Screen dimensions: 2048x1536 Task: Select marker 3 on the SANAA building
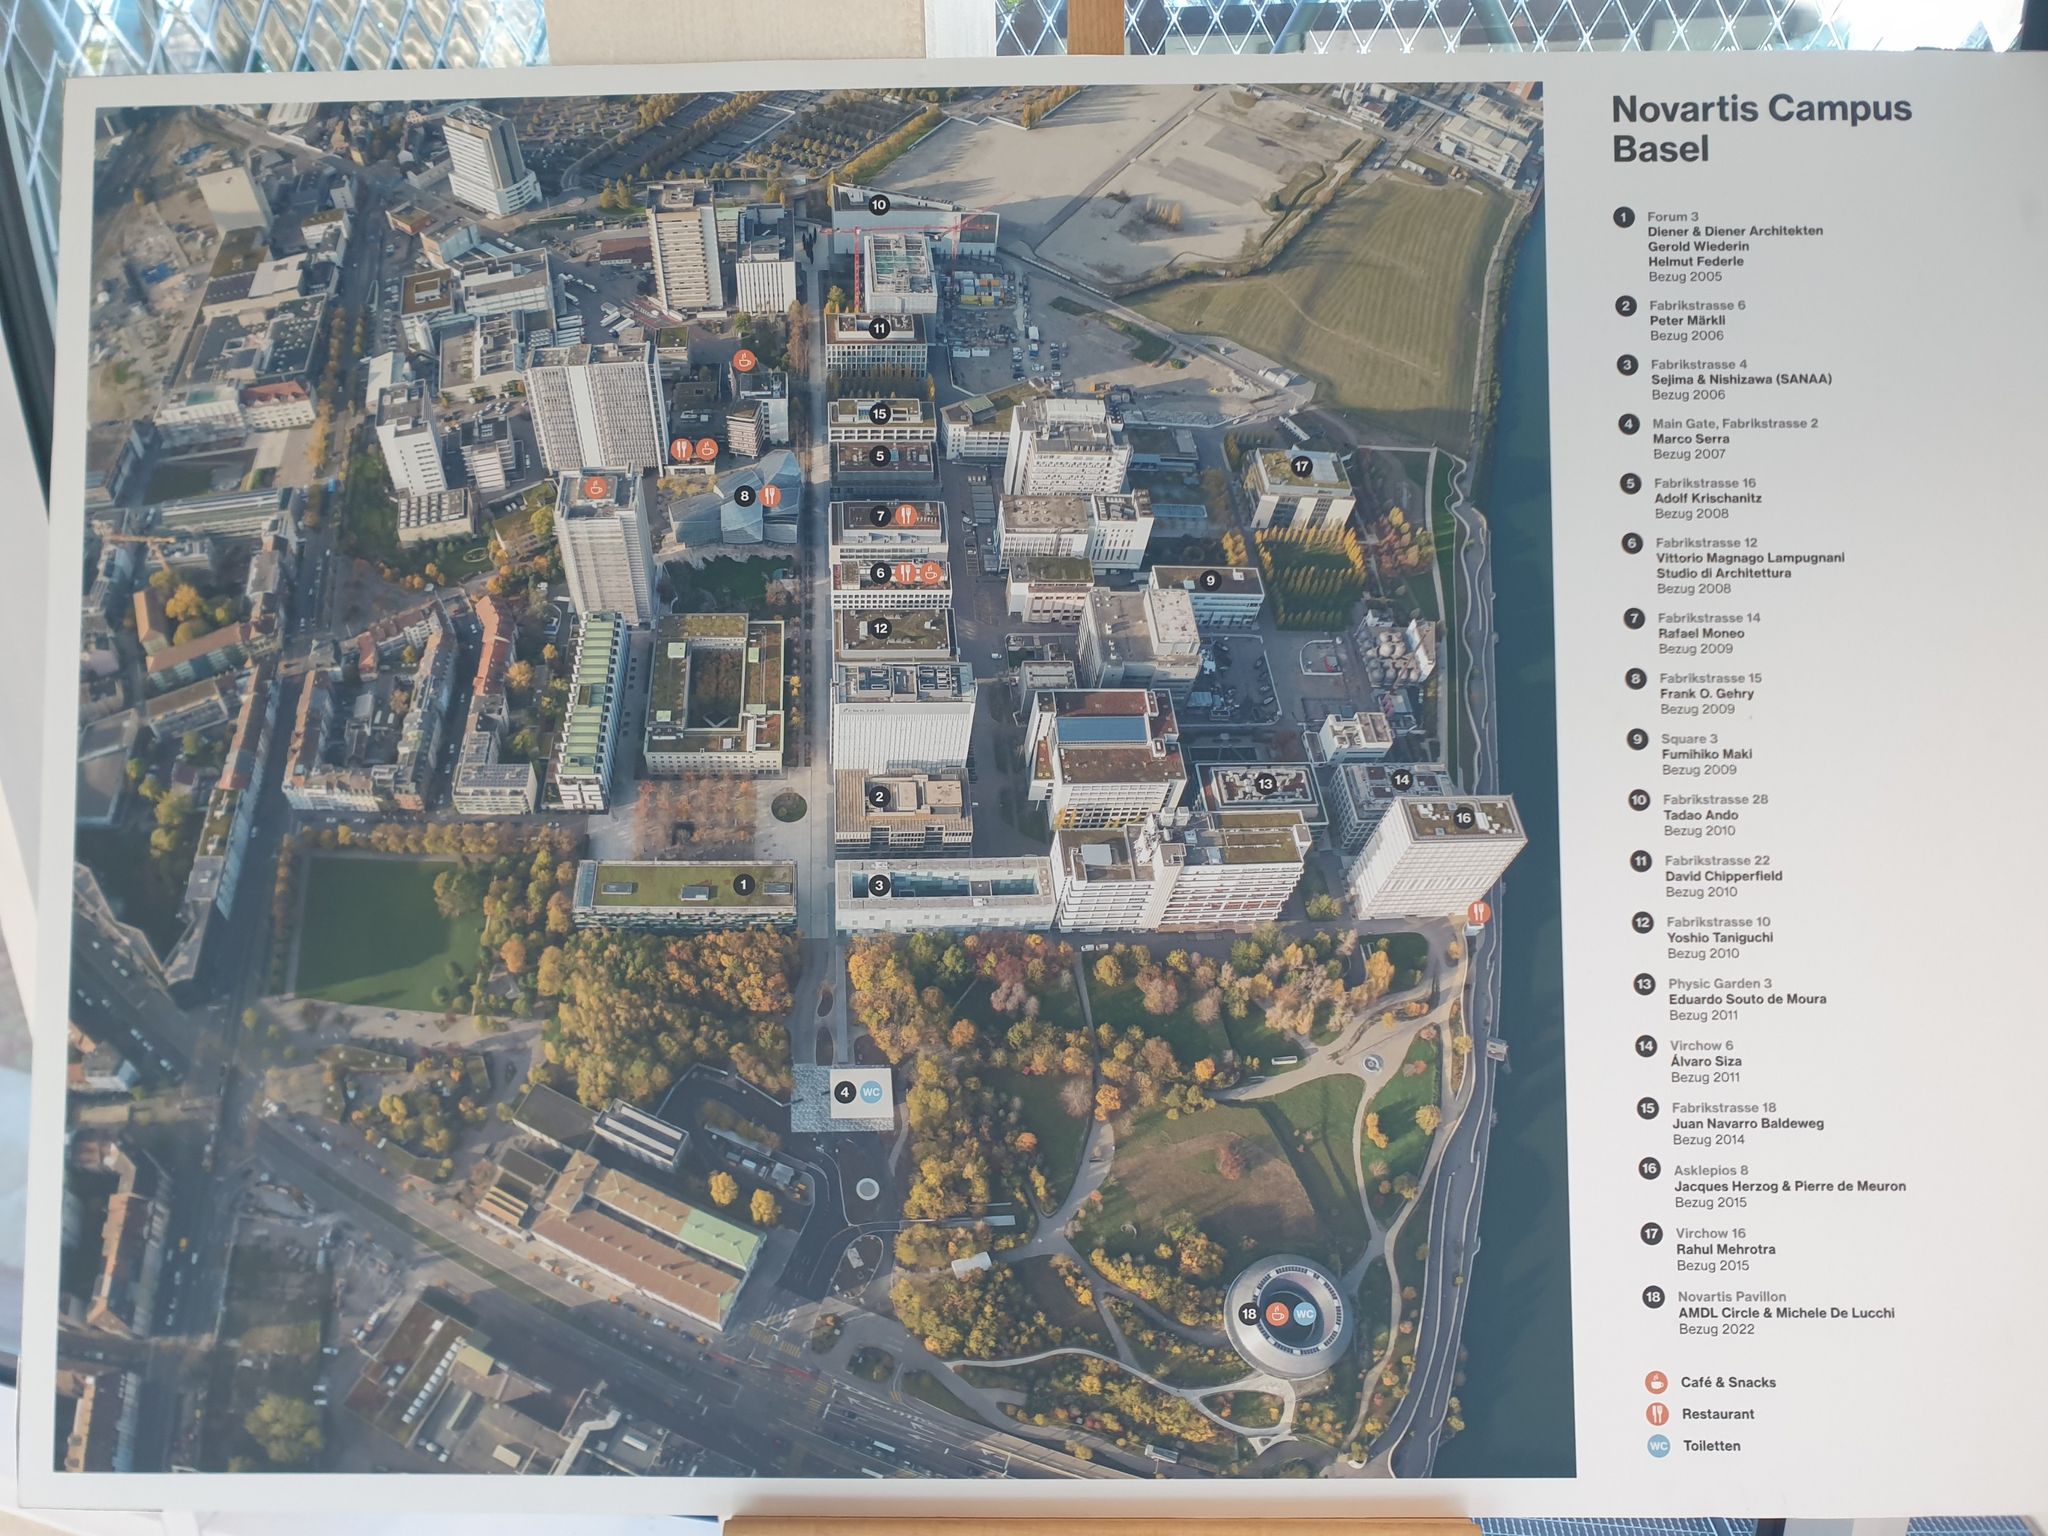point(879,885)
